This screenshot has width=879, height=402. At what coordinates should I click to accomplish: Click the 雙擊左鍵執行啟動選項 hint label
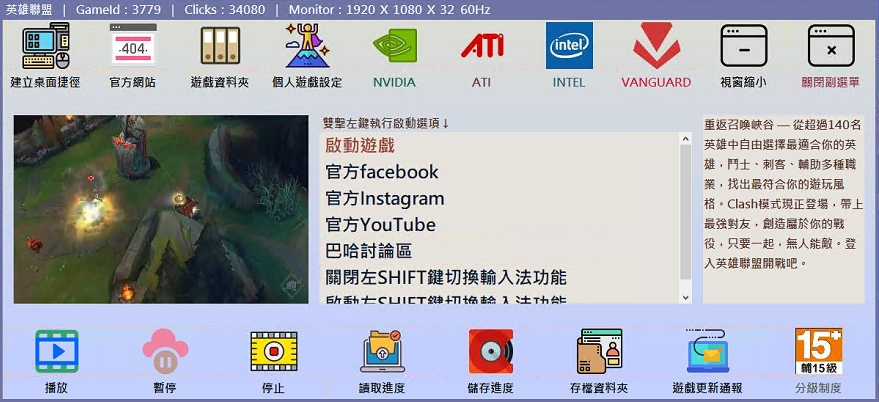coord(386,123)
